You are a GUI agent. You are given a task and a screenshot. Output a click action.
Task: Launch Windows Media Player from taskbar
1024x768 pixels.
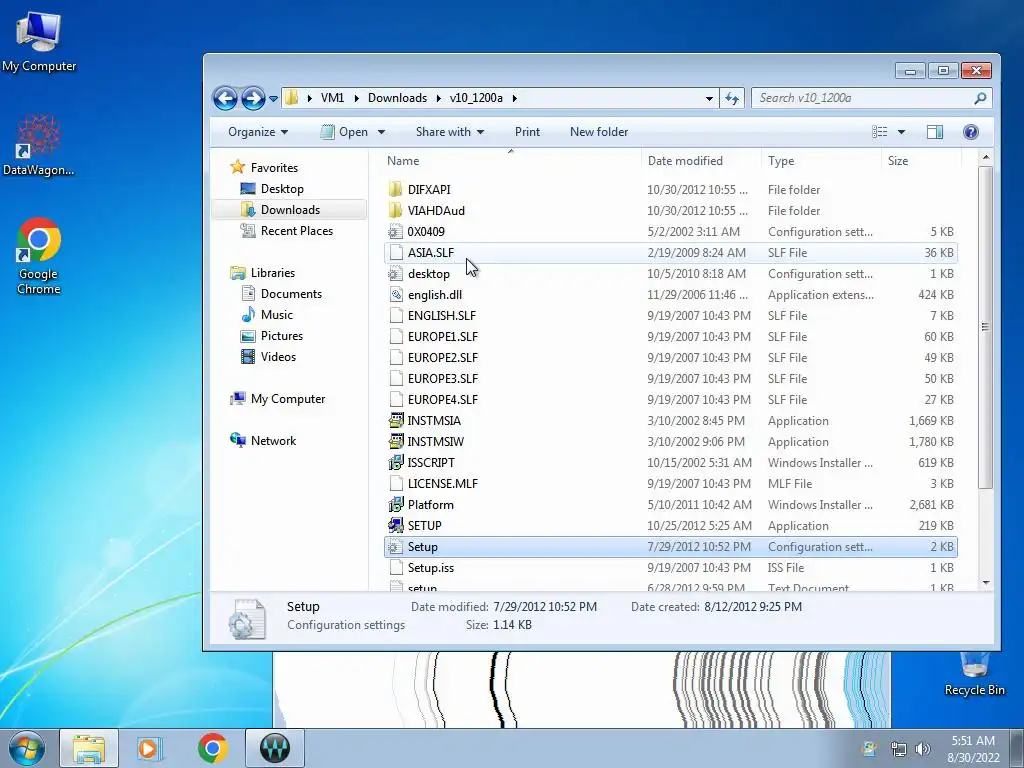tap(150, 748)
